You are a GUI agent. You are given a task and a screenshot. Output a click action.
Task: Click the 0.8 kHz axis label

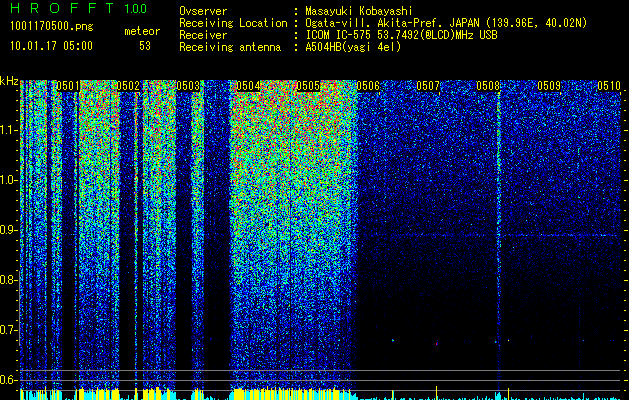pyautogui.click(x=9, y=280)
